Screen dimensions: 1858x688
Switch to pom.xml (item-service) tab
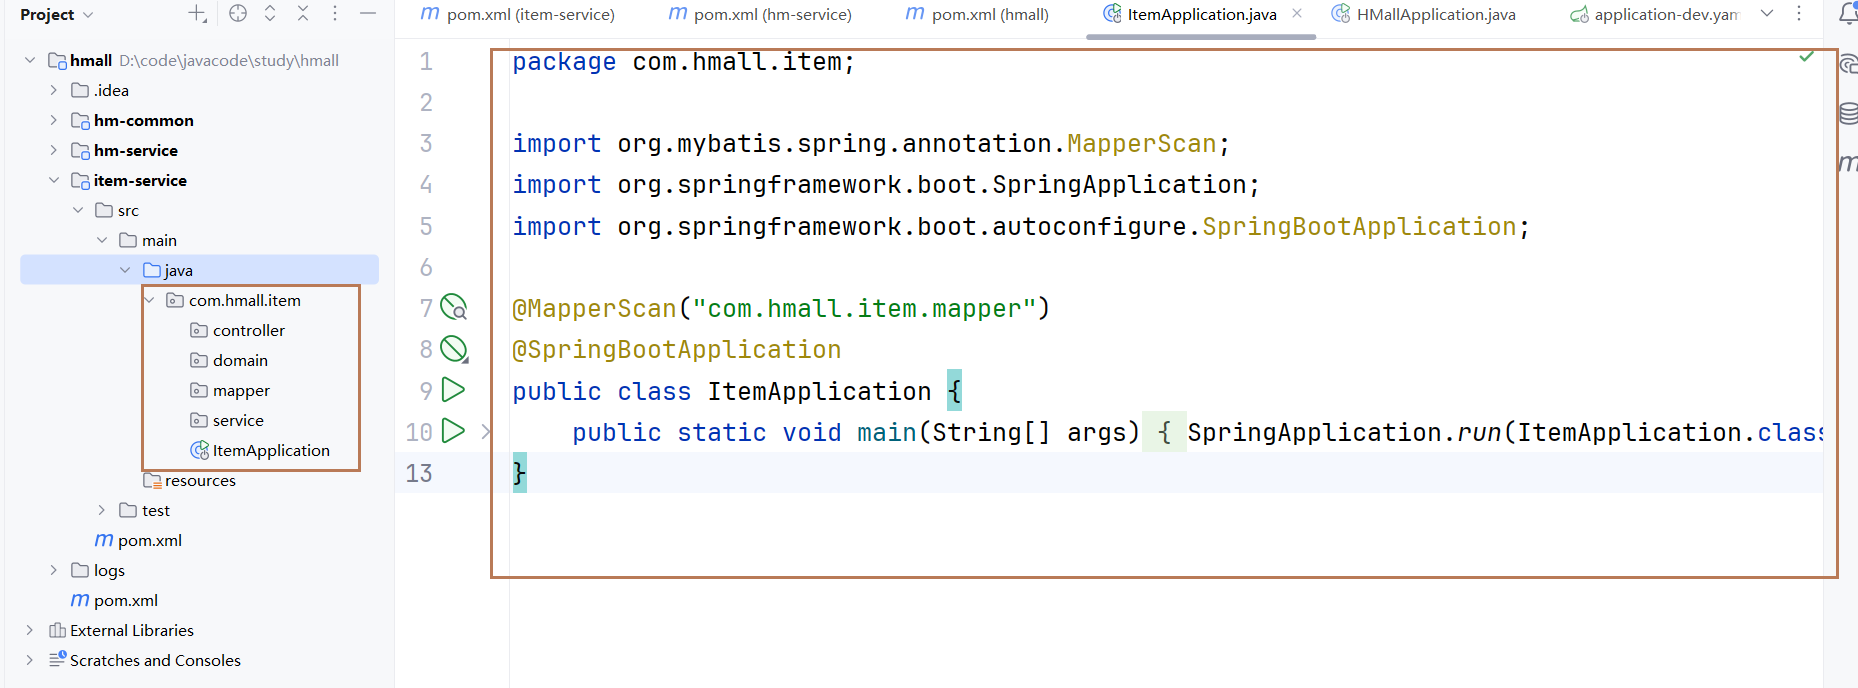click(x=518, y=14)
